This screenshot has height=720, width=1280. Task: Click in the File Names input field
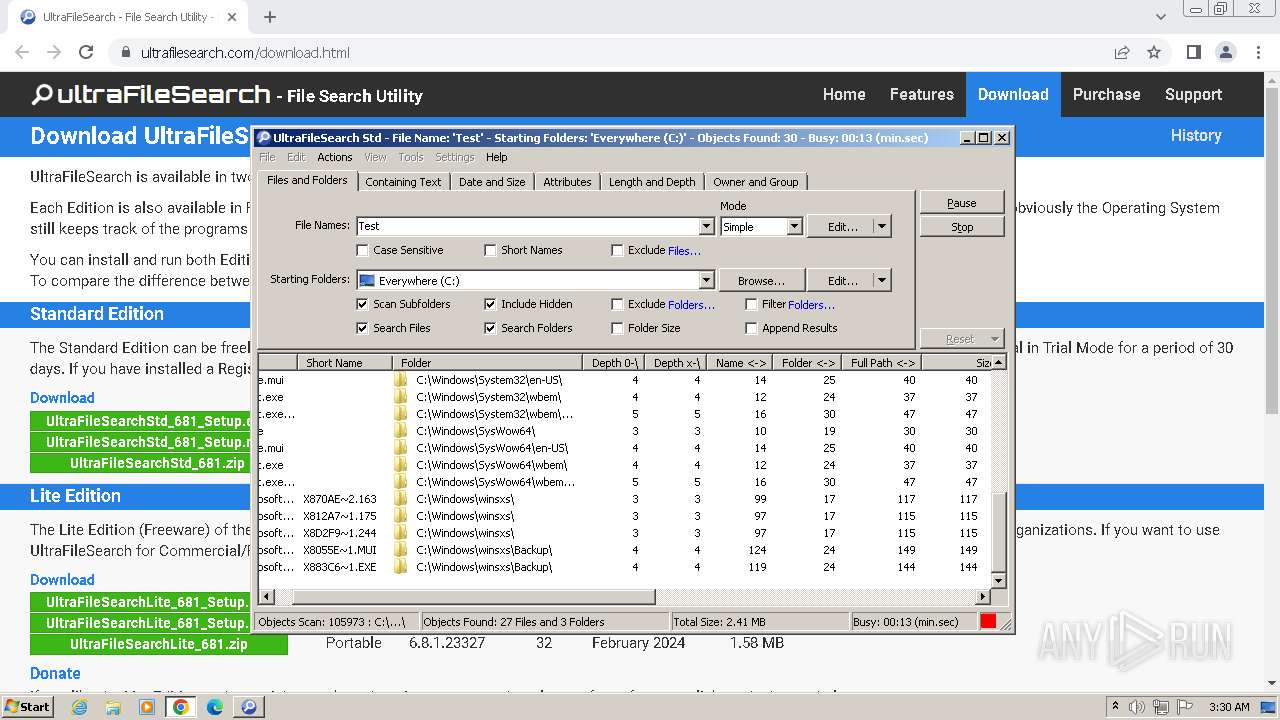pyautogui.click(x=527, y=227)
